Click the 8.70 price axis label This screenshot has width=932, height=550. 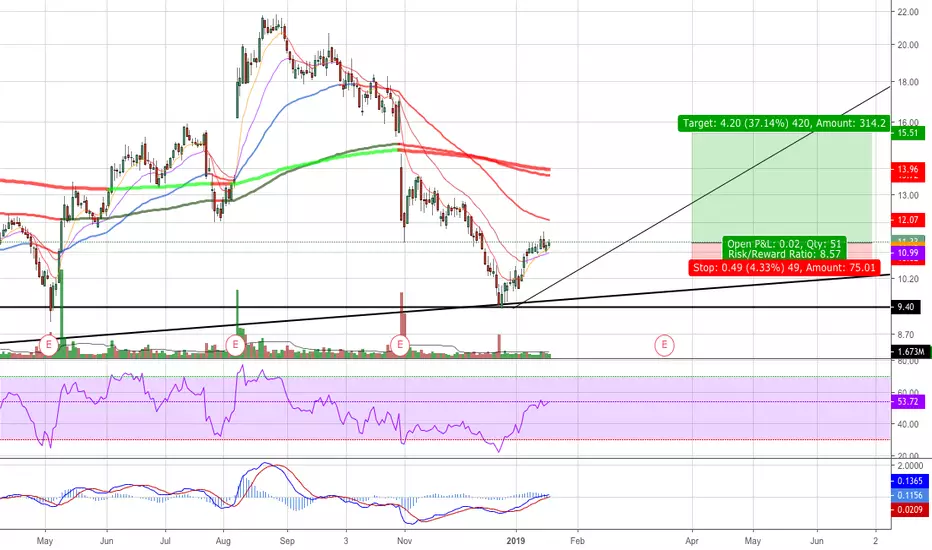tap(906, 335)
